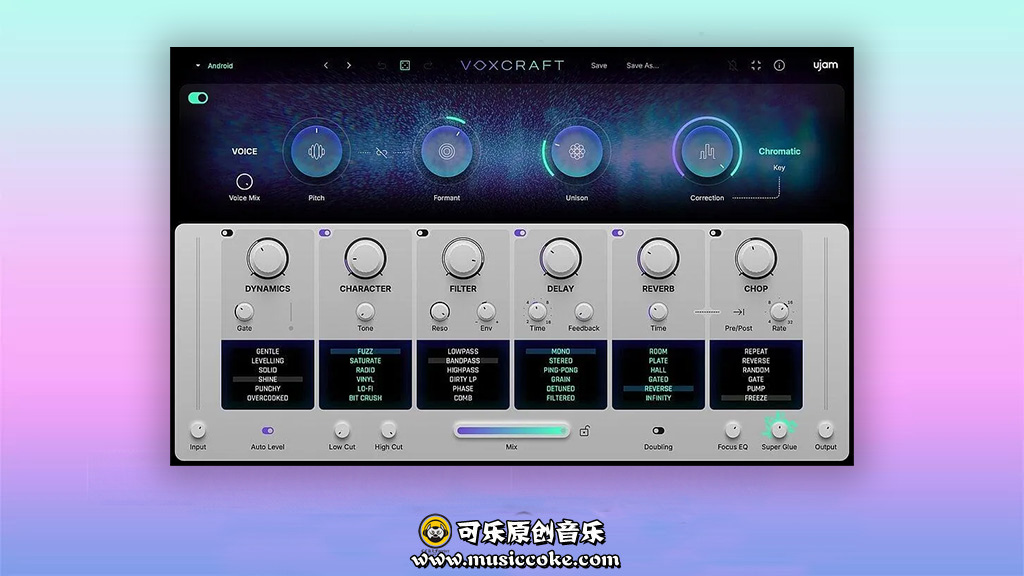Click the Chop Pre/Post routing arrow icon
The image size is (1024, 576).
point(738,312)
